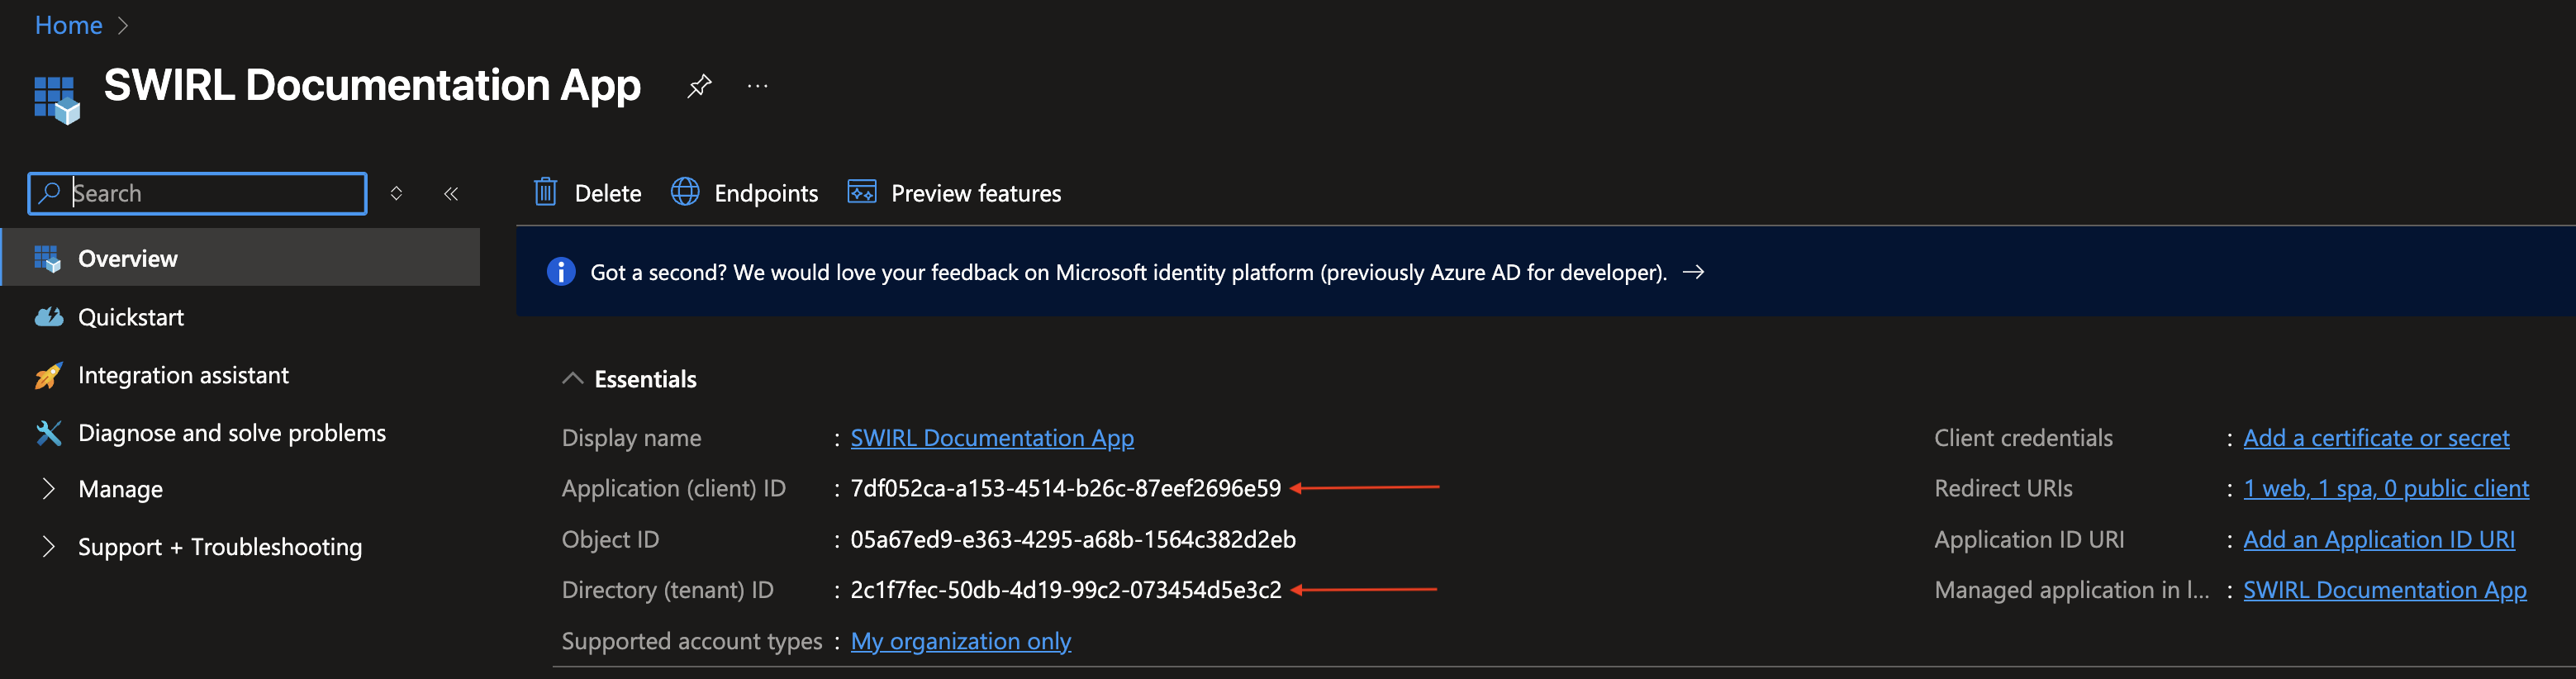Click the Managed application in l... label
Screen dimensions: 2576x679
pos(2072,590)
